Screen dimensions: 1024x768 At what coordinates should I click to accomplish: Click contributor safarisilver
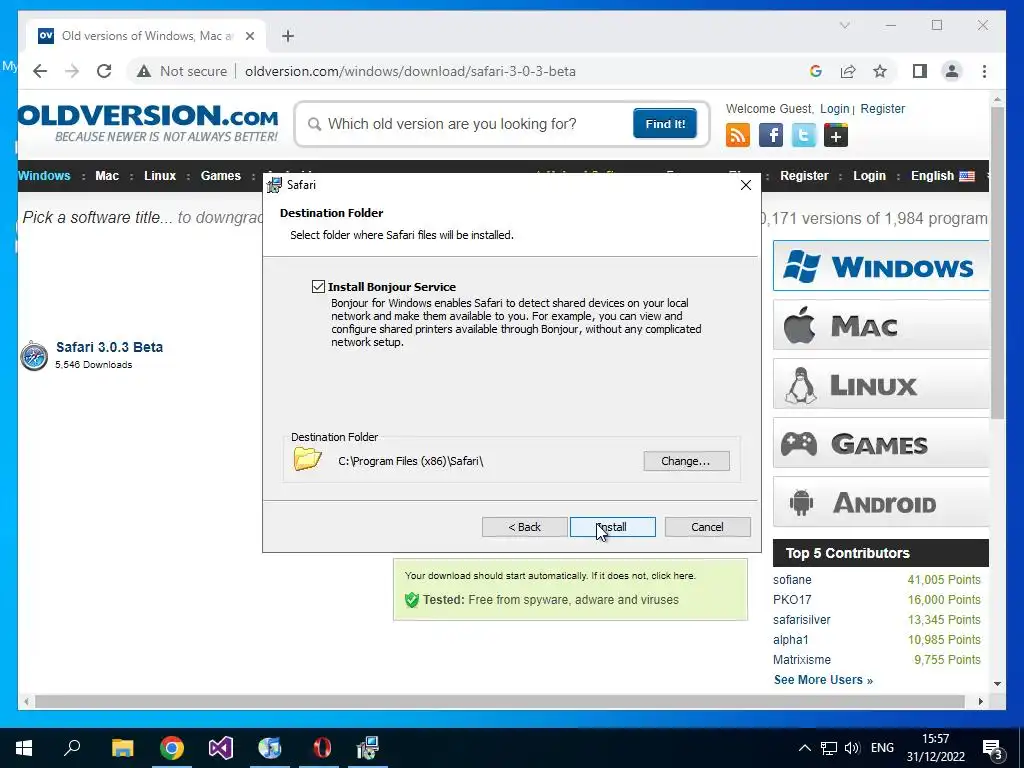click(x=802, y=620)
